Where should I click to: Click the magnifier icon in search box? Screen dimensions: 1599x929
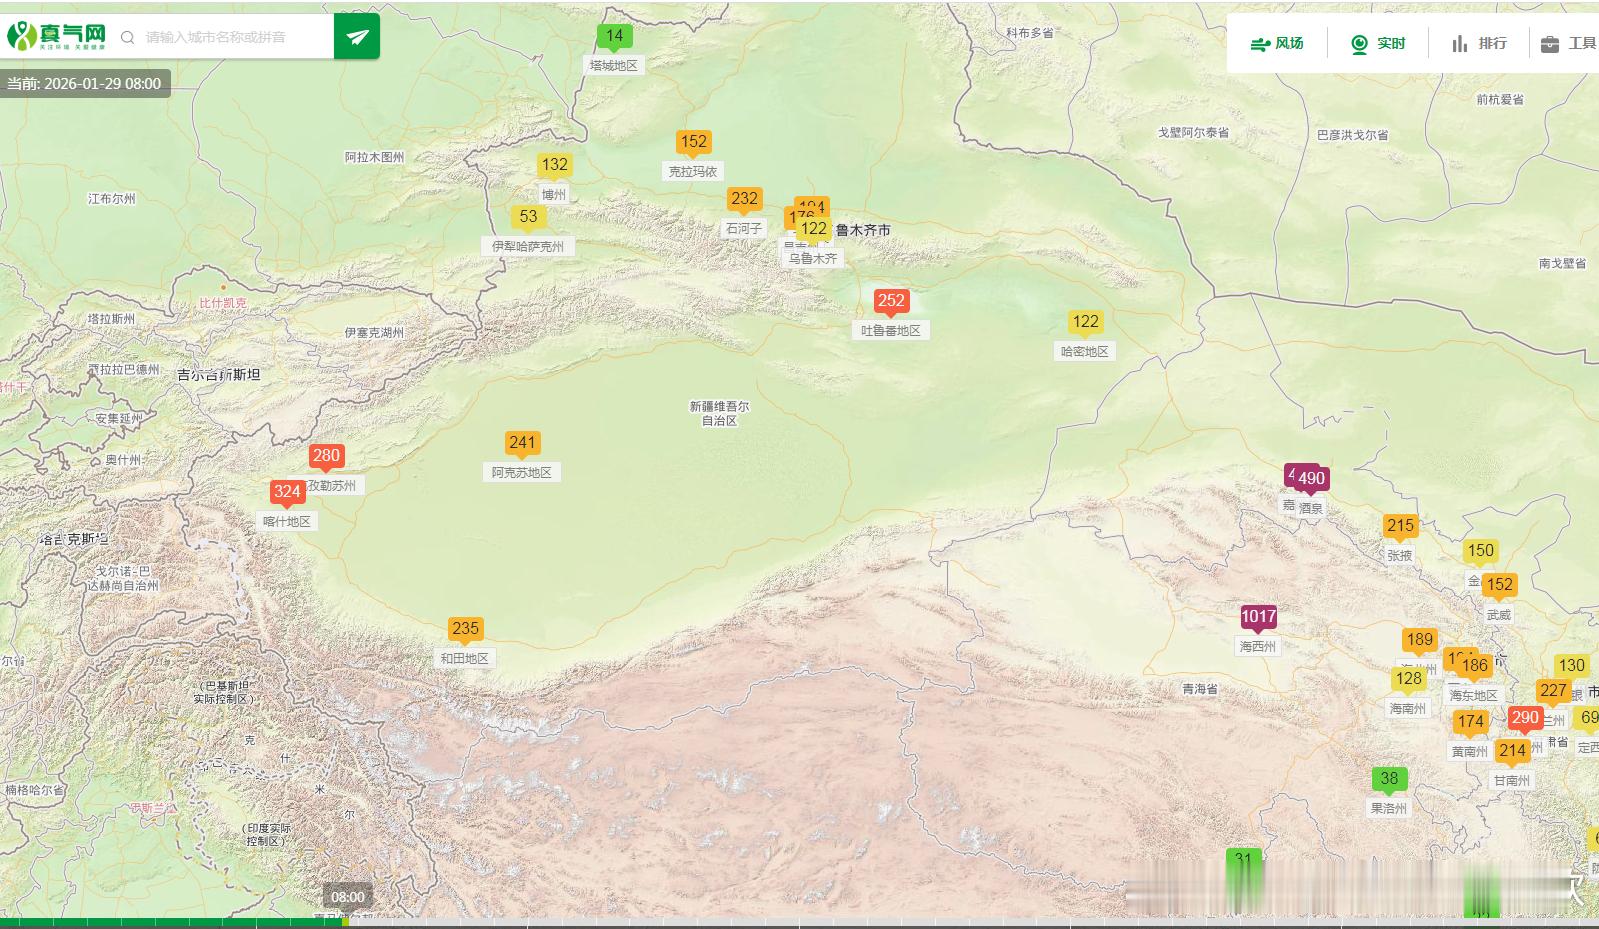pyautogui.click(x=128, y=38)
